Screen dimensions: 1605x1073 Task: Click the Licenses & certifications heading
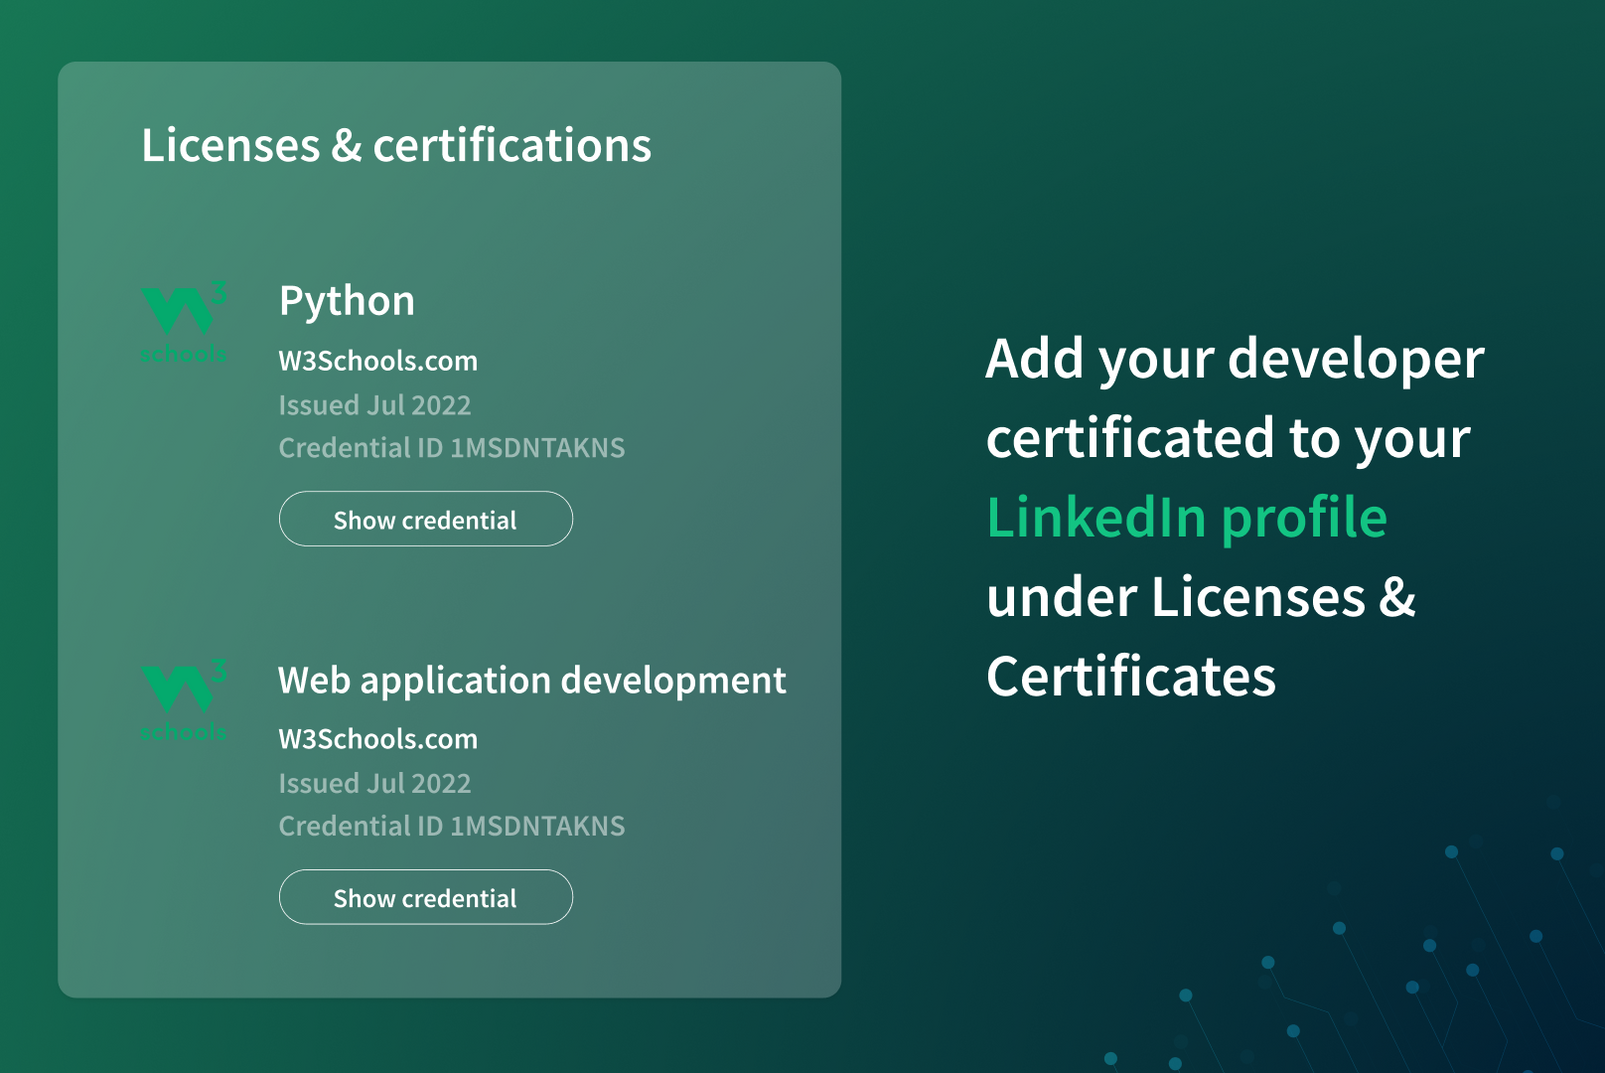coord(397,145)
